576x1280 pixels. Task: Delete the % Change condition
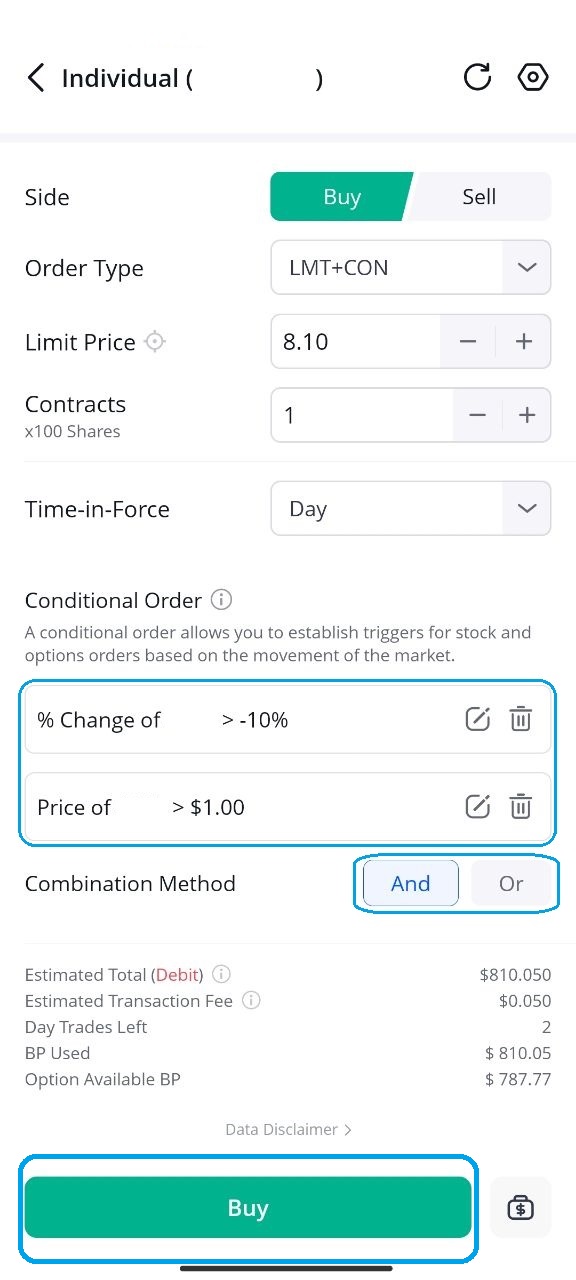520,718
